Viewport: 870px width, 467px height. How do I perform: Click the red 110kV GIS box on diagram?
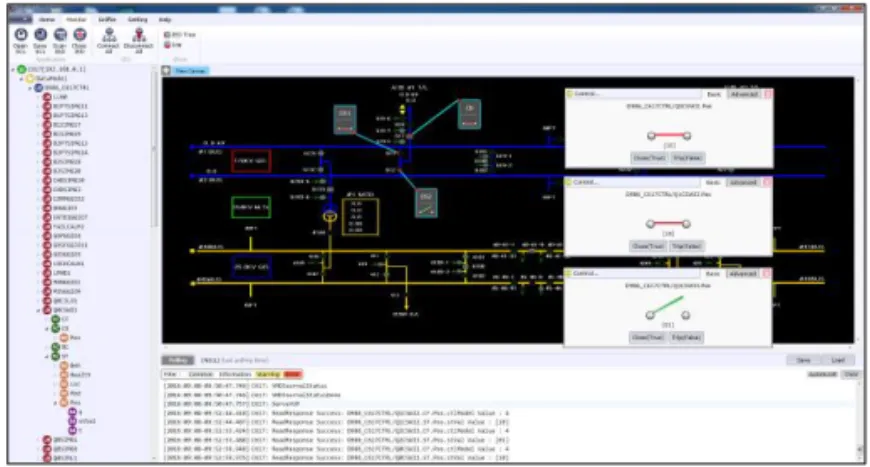pos(251,161)
